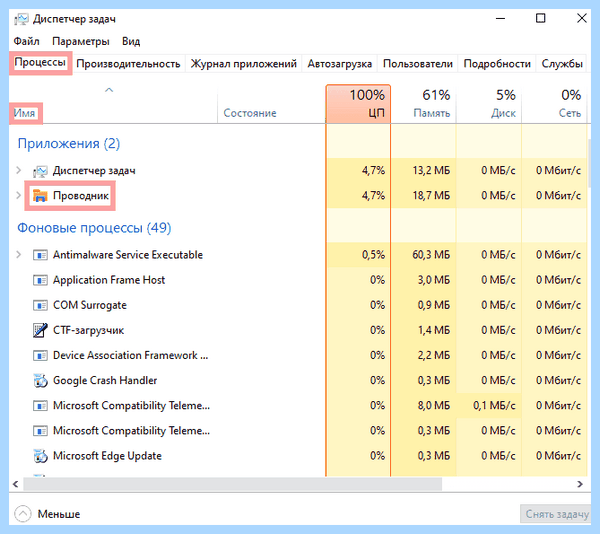Click the Antimalware Service Executable icon
Image resolution: width=600 pixels, height=534 pixels.
(x=40, y=255)
